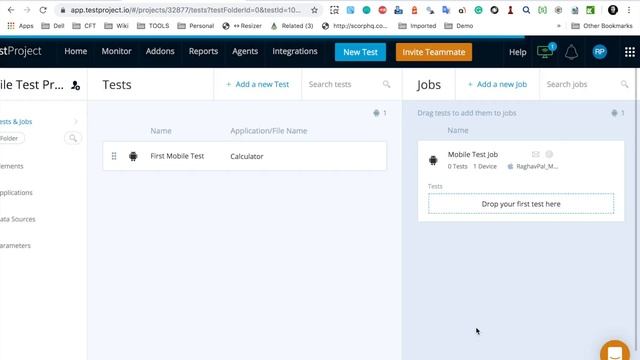The image size is (640, 360).
Task: Click the Name column header in Tests
Action: 161,131
